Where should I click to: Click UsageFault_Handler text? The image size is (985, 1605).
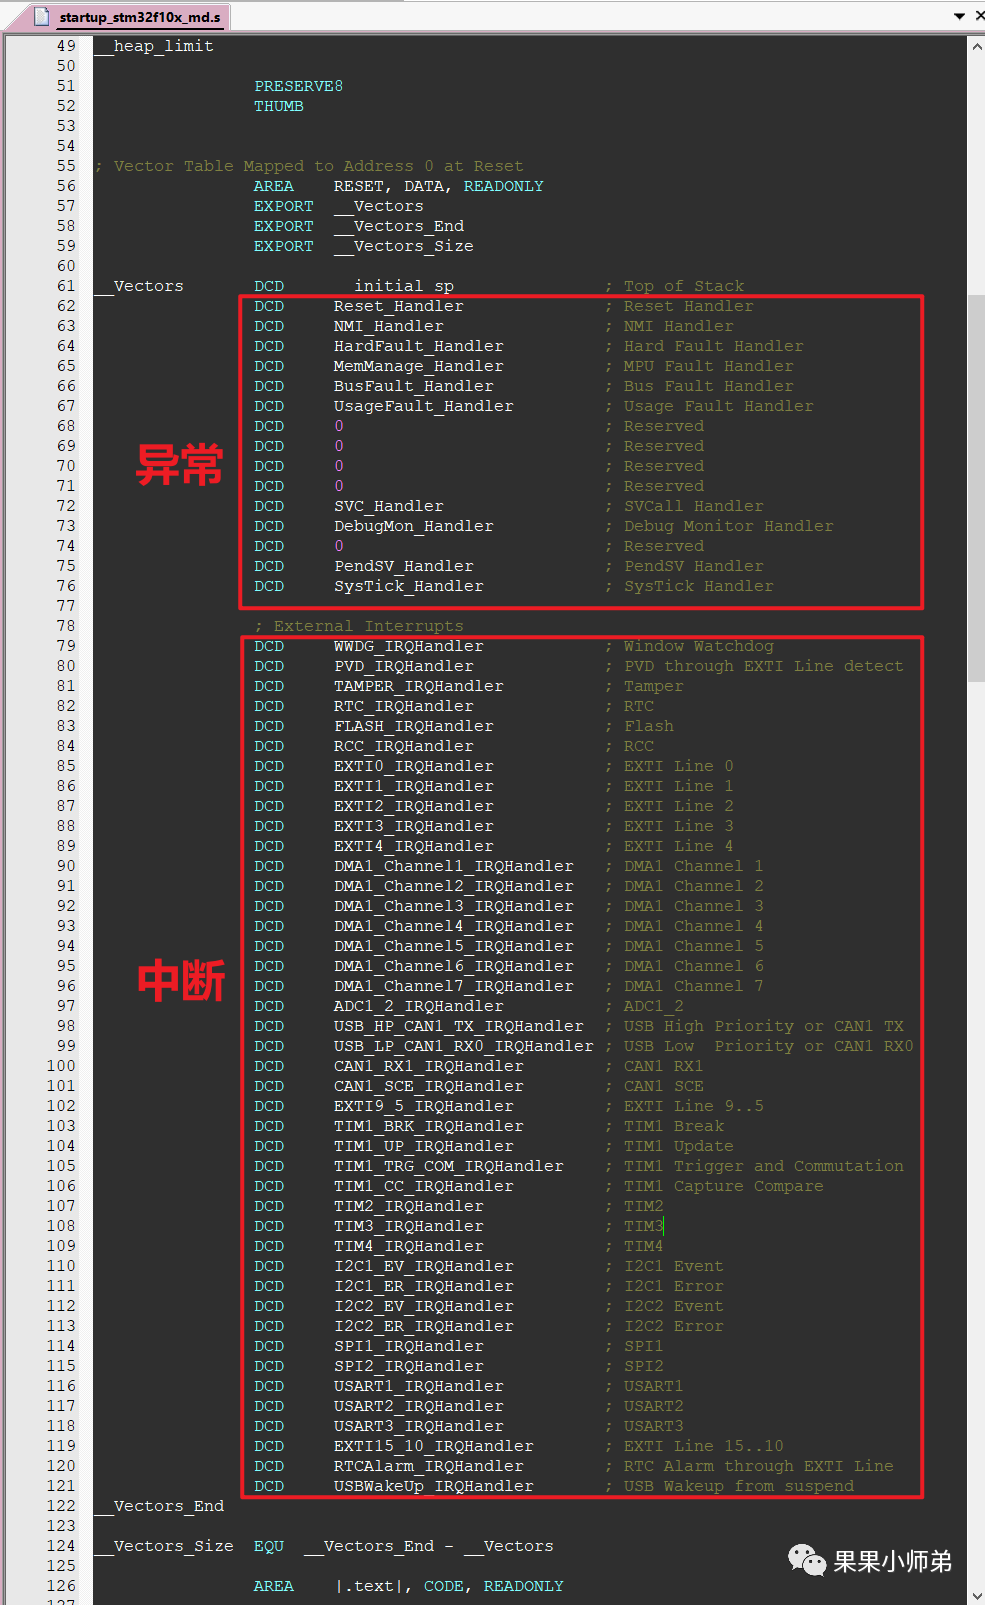coord(423,406)
